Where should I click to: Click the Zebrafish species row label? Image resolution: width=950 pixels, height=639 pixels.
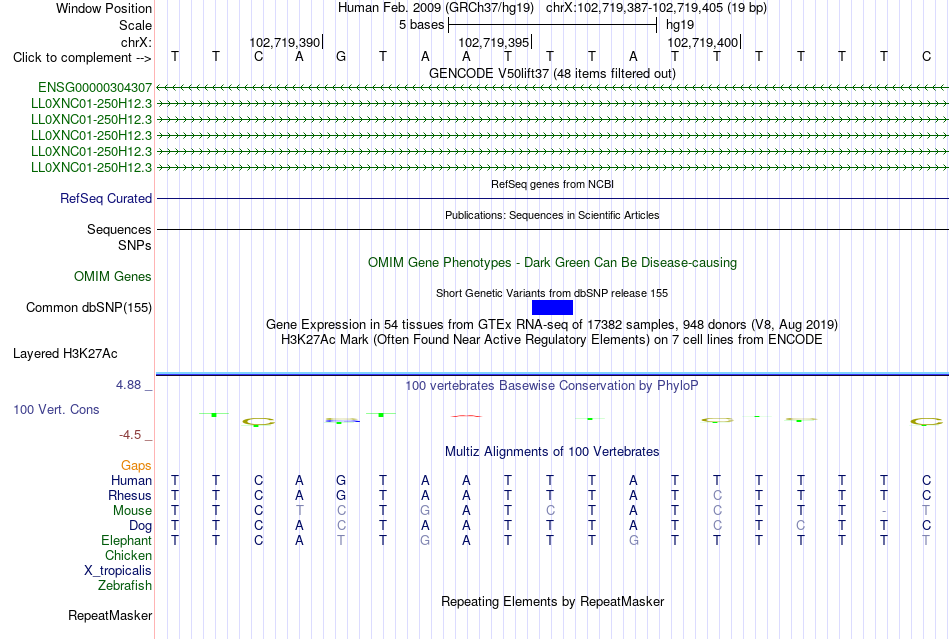tap(125, 586)
